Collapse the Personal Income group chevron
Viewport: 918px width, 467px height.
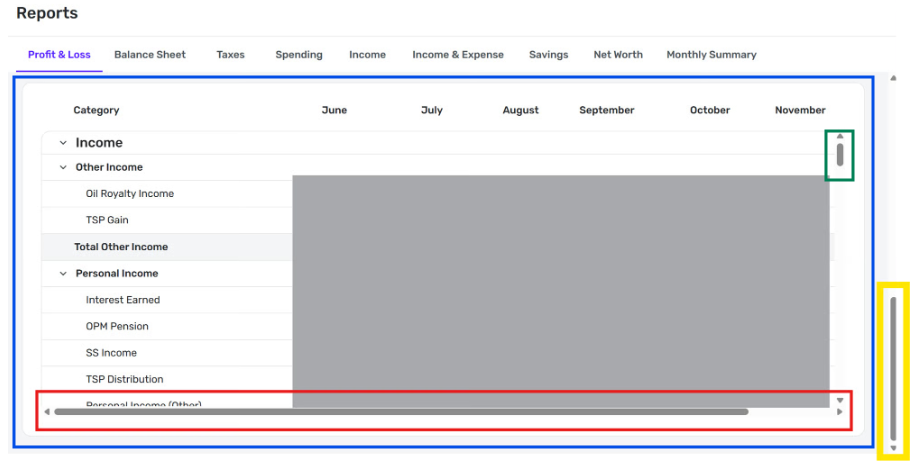(x=63, y=273)
